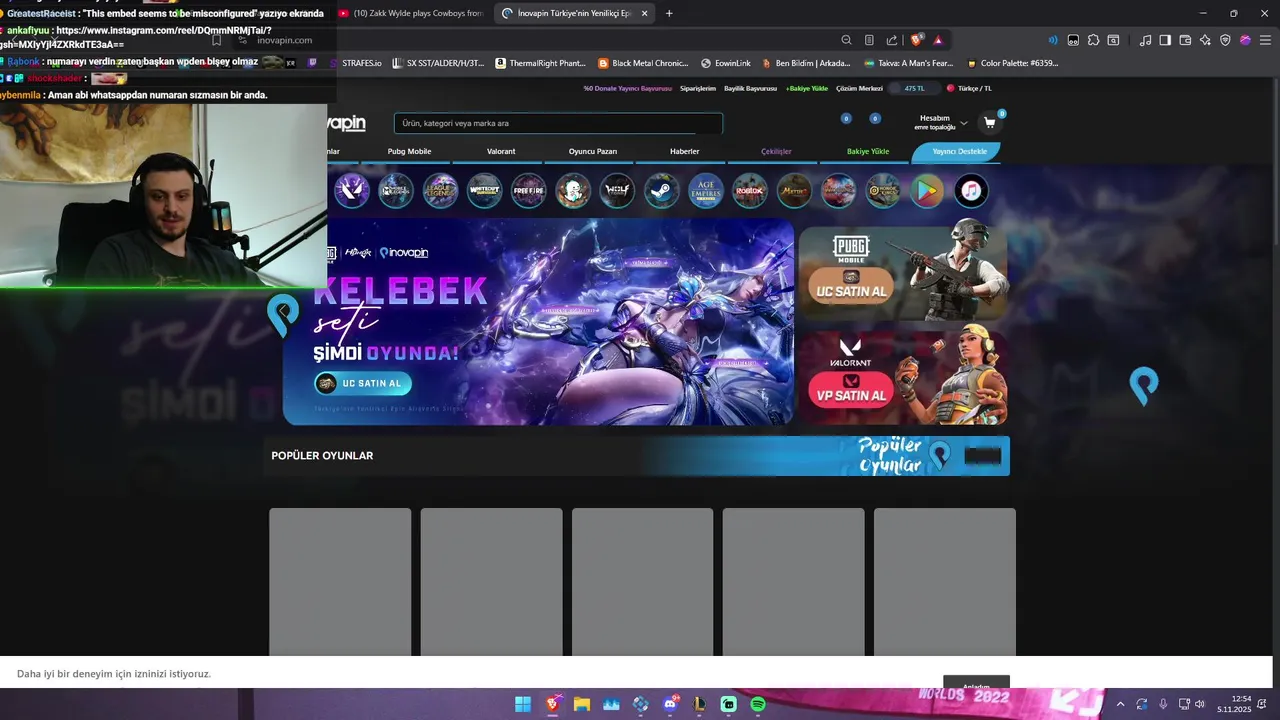1280x720 pixels.
Task: Click the +Bakiye Yükle top link
Action: (806, 88)
